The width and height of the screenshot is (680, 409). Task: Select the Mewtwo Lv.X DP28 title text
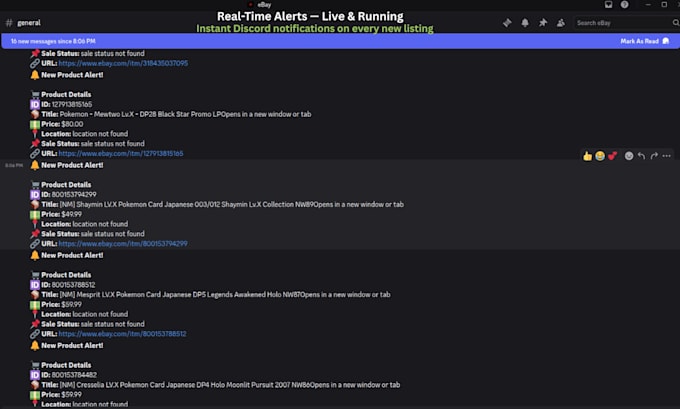click(176, 115)
